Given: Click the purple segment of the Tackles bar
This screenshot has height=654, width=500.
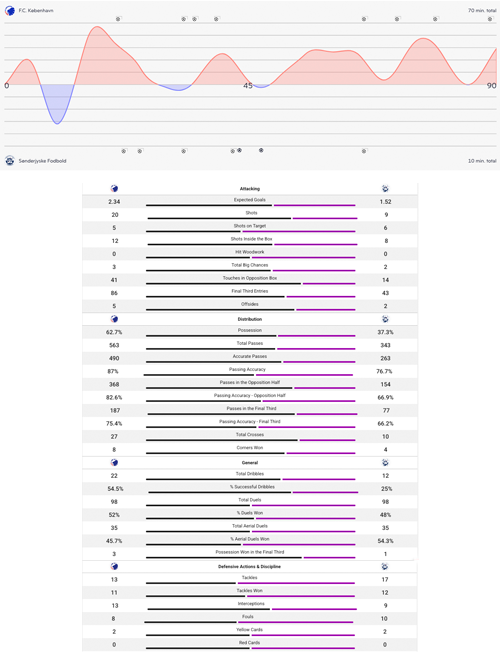Looking at the screenshot, I should (x=296, y=583).
